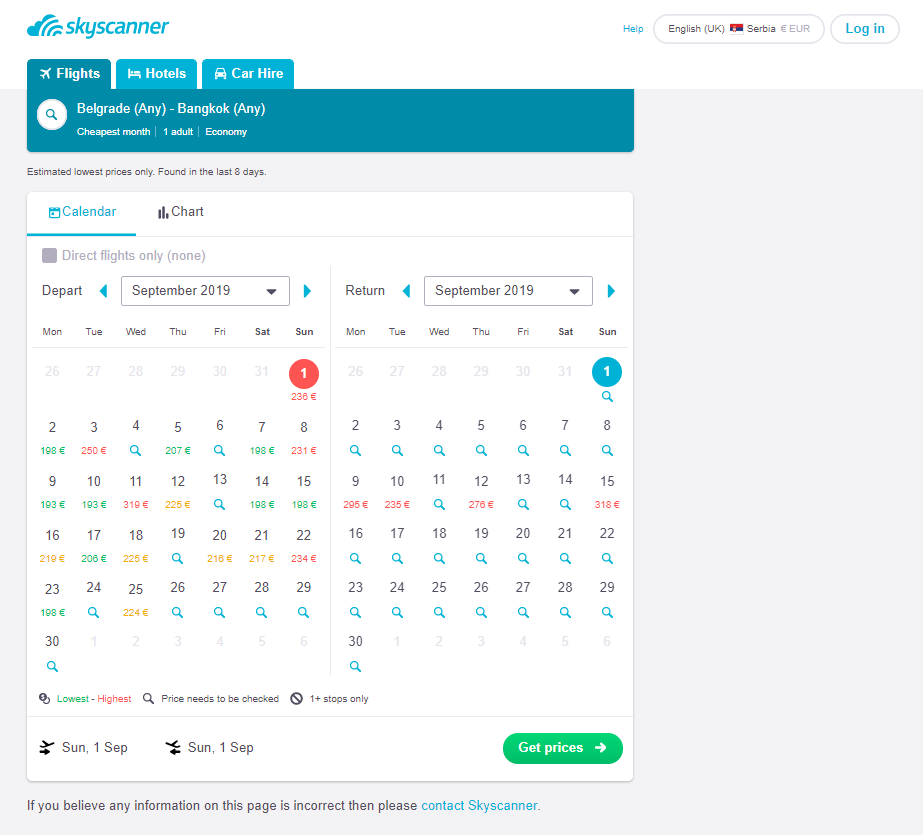Click the Help link

633,29
